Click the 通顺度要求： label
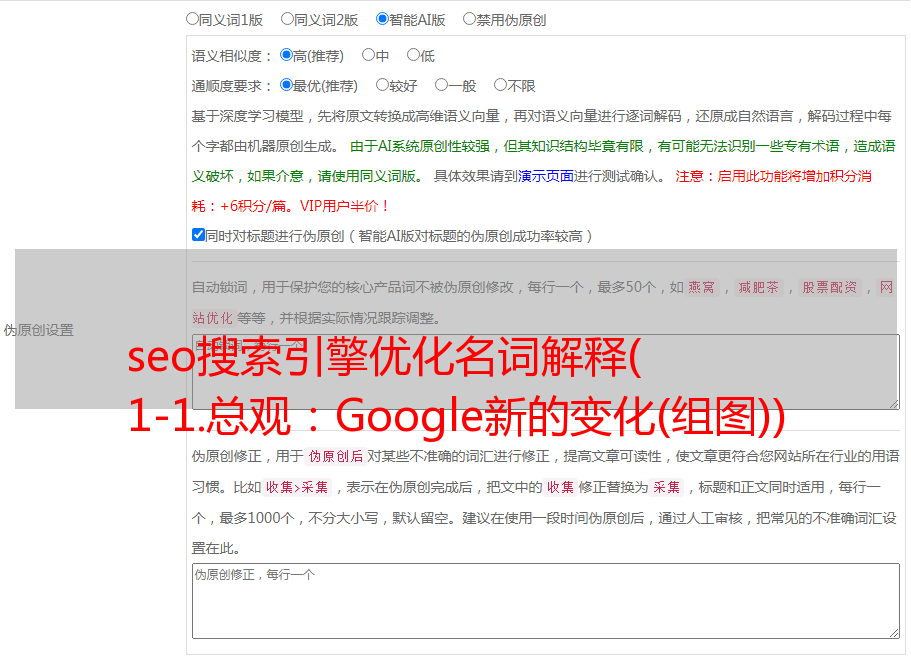This screenshot has height=658, width=911. [232, 86]
